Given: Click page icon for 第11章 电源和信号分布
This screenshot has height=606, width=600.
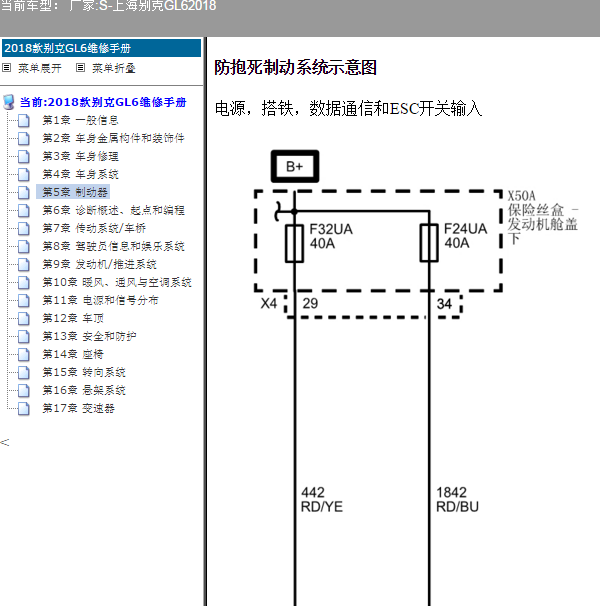Looking at the screenshot, I should point(24,300).
